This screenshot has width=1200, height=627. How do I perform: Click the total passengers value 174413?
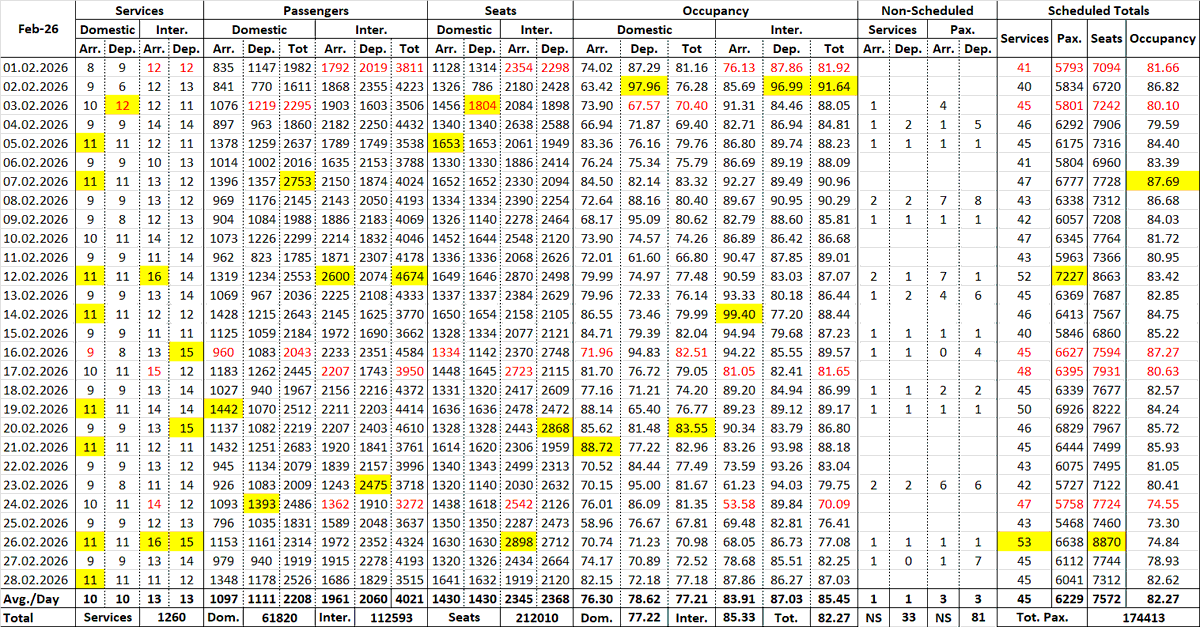click(x=1141, y=617)
